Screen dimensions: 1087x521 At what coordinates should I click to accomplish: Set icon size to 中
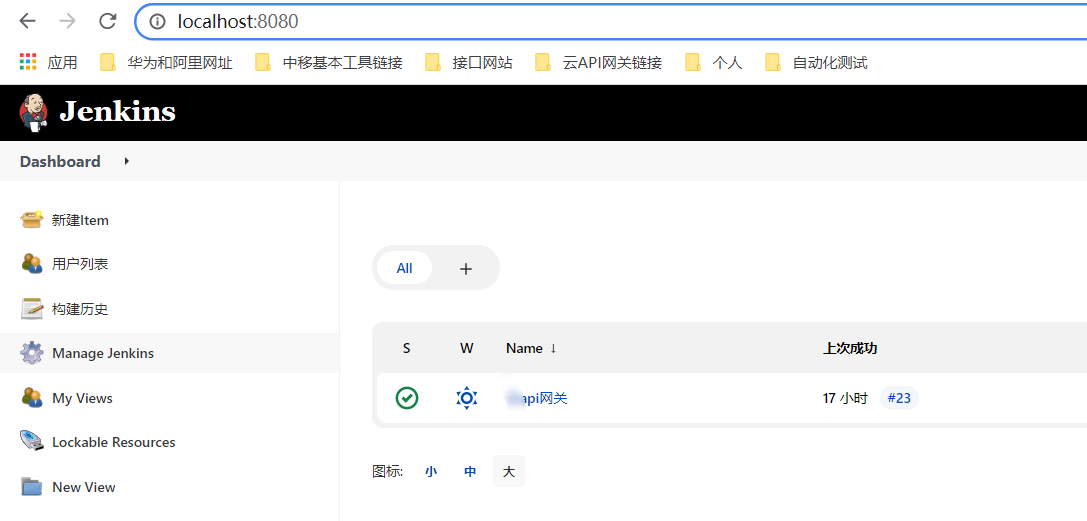click(470, 472)
